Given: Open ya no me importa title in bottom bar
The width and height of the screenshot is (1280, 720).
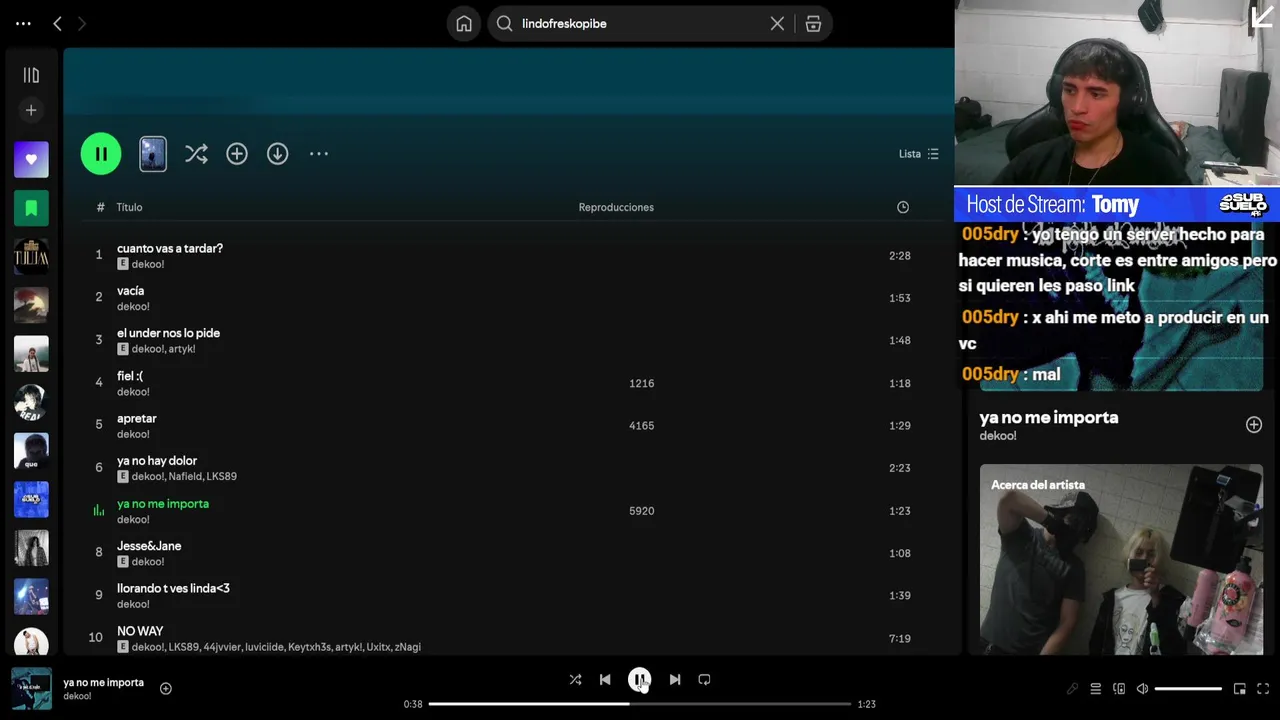Looking at the screenshot, I should (x=104, y=682).
